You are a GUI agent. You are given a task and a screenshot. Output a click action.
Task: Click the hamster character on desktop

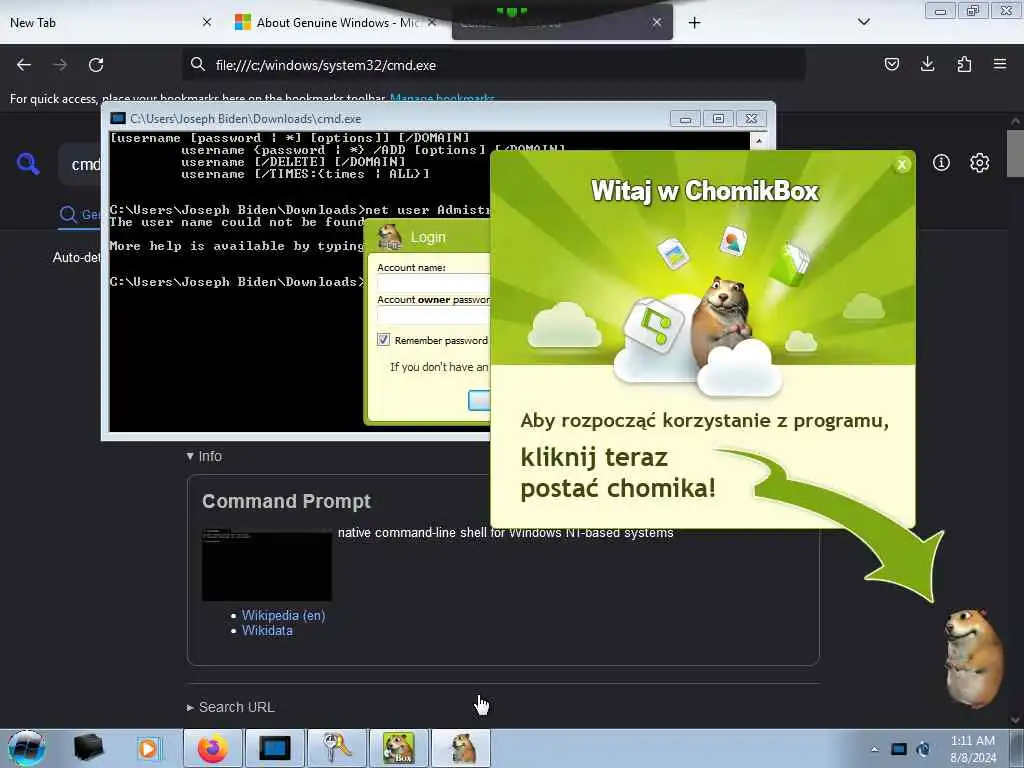pyautogui.click(x=973, y=658)
